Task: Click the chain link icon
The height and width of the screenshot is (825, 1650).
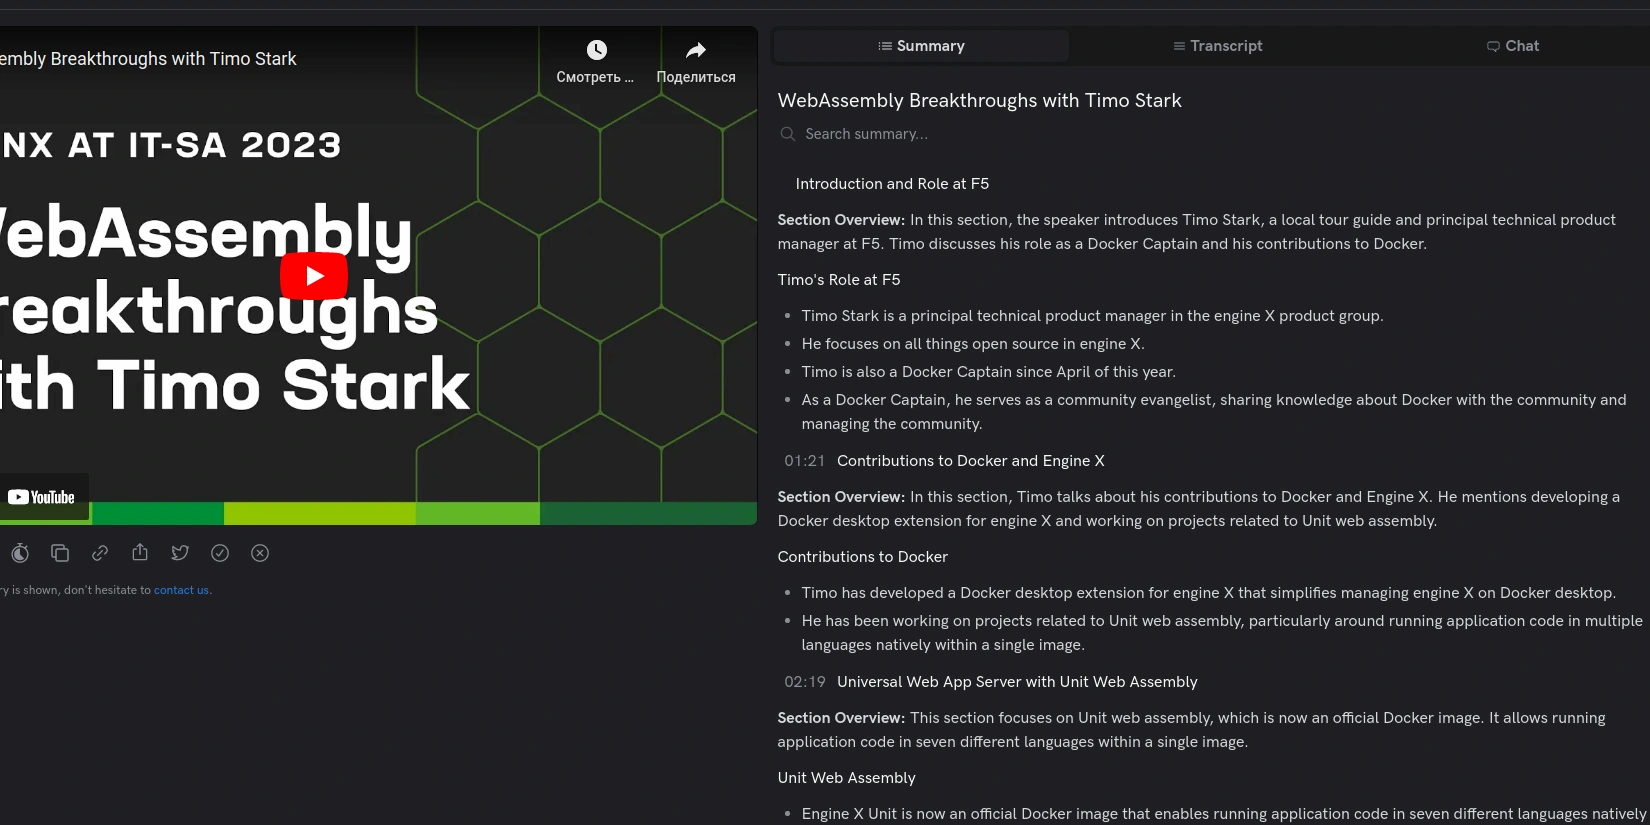Action: pos(100,553)
